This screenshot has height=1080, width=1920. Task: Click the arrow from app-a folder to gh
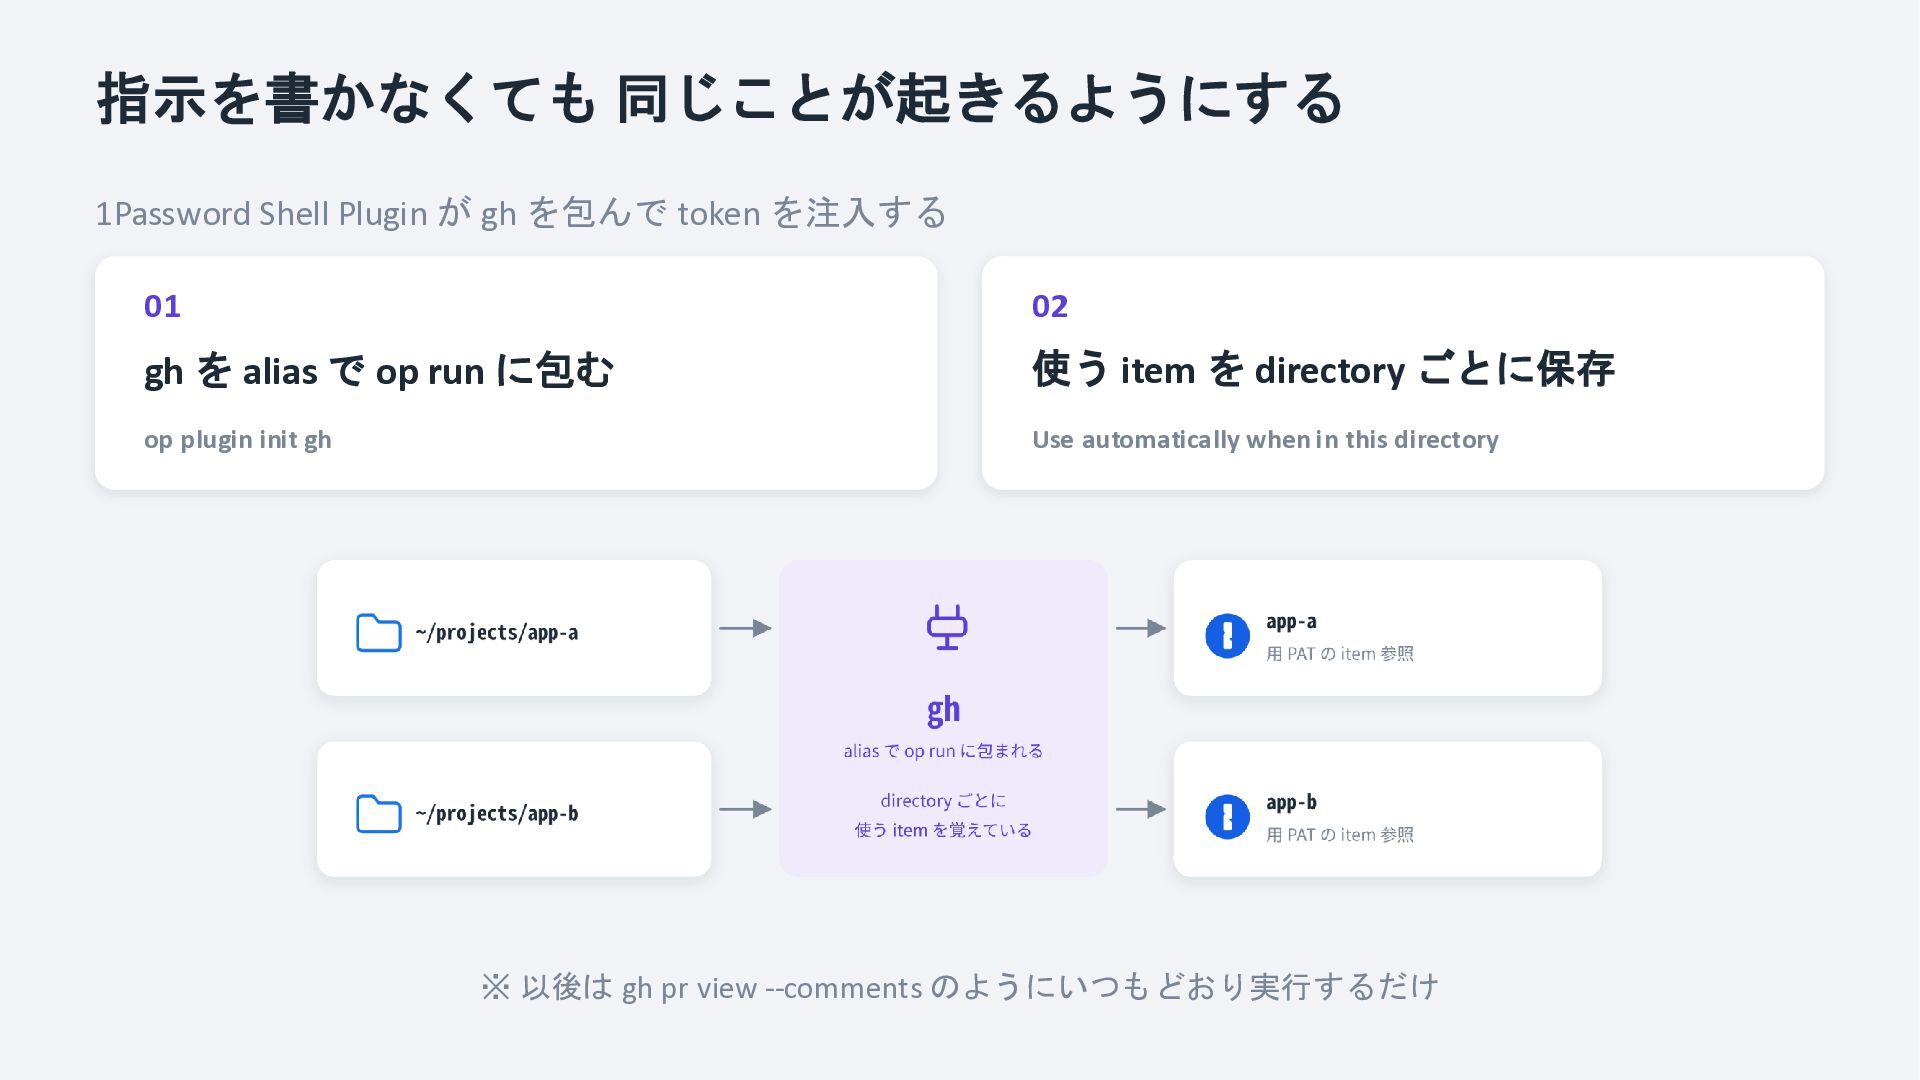pos(745,628)
